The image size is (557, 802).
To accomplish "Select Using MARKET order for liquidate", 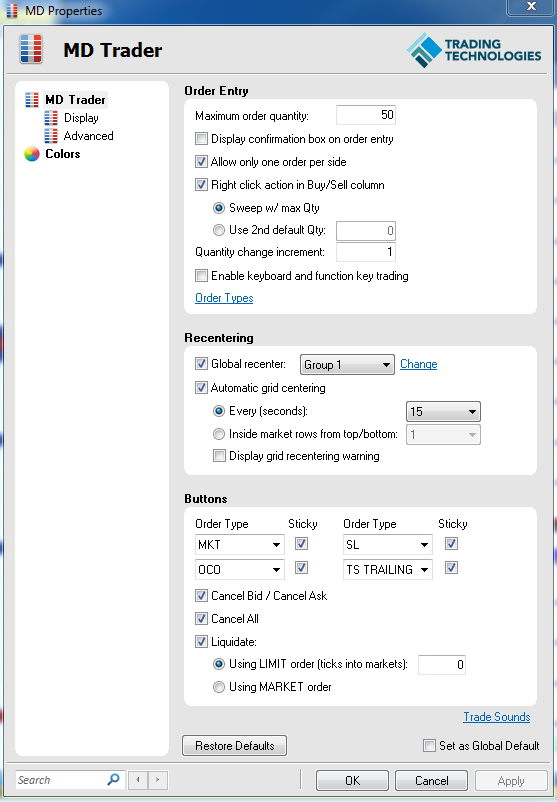I will (219, 687).
